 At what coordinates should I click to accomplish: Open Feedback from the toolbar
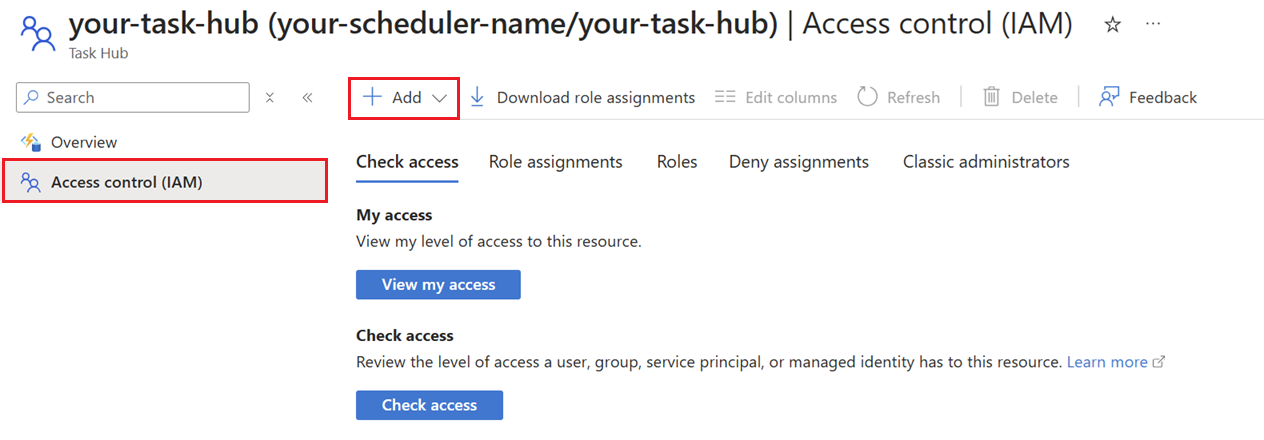[x=1148, y=97]
